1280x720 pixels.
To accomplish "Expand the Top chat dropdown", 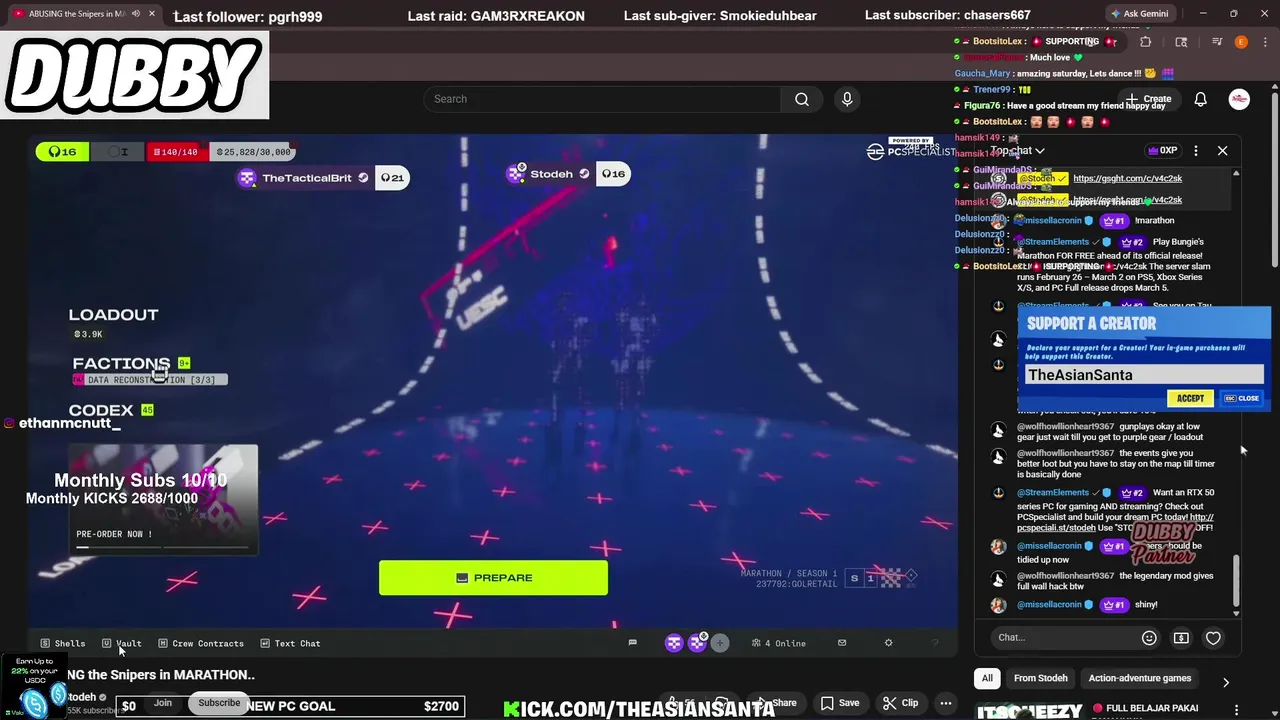I will click(1018, 151).
